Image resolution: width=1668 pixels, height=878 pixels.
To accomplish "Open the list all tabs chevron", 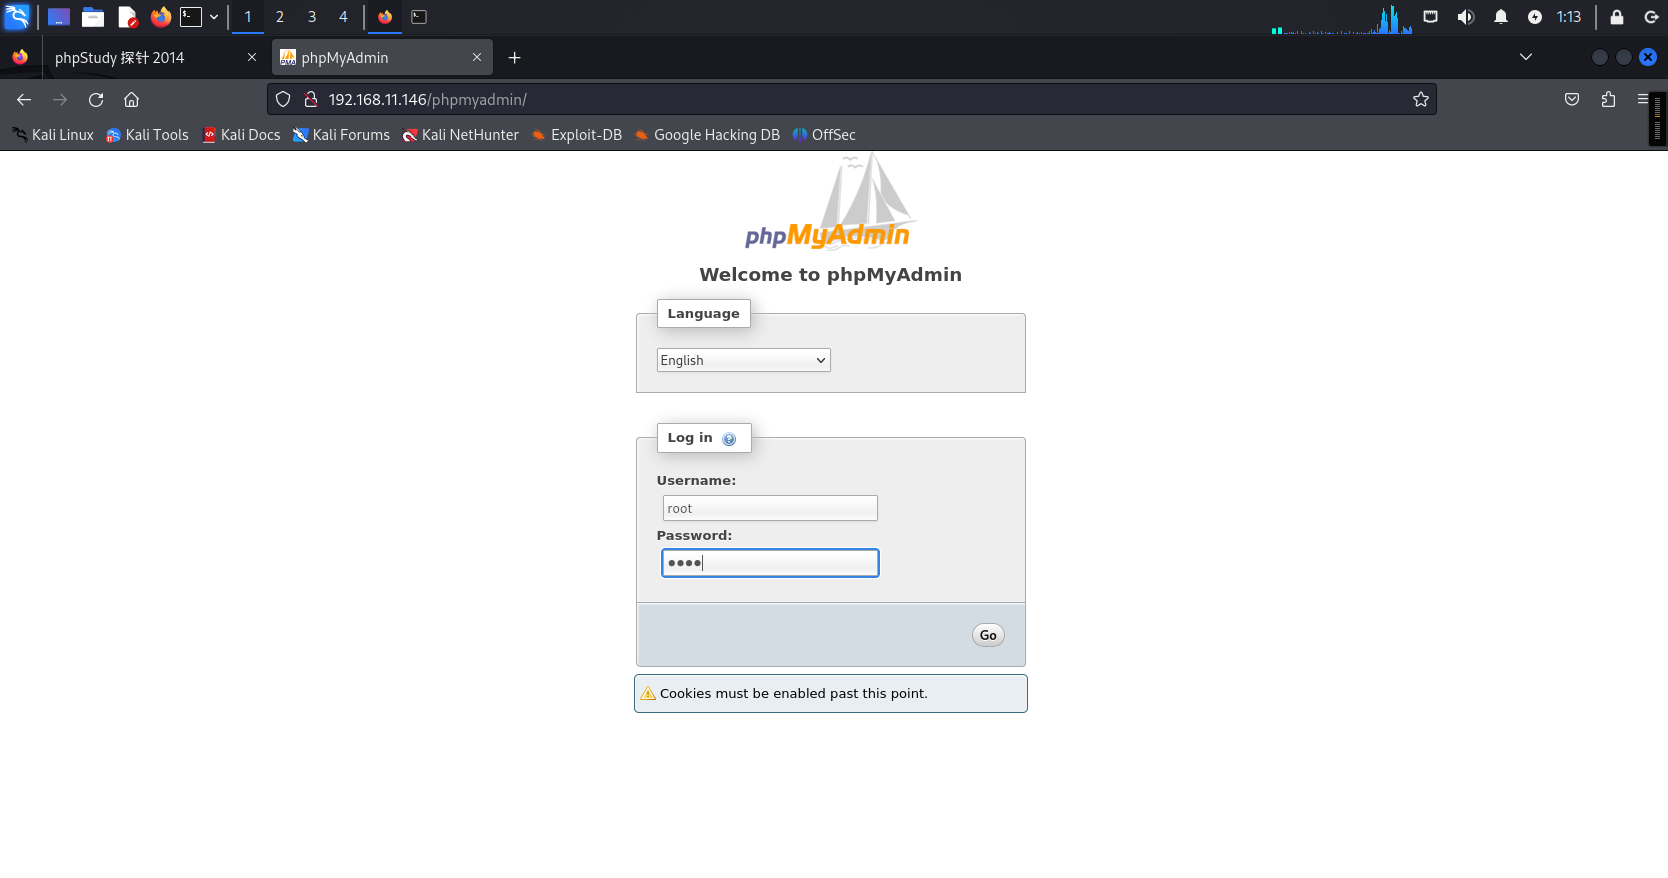I will (x=1526, y=57).
